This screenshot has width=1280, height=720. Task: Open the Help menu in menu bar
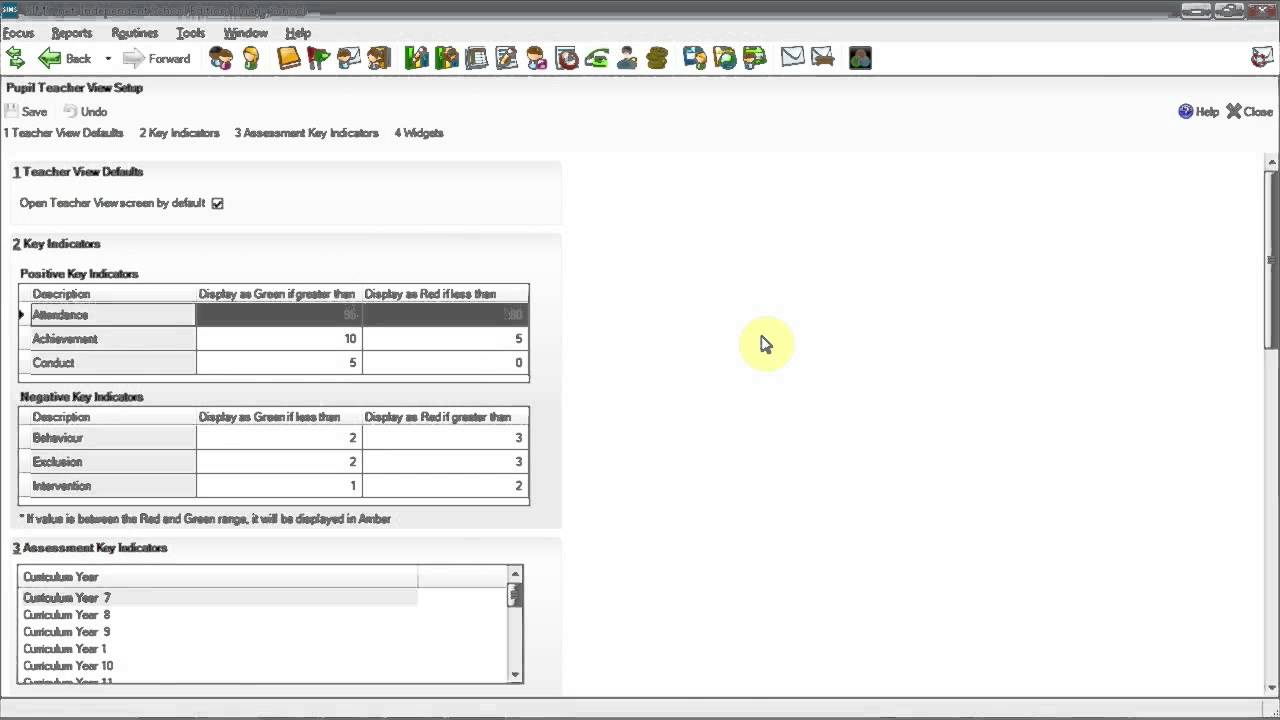tap(298, 33)
